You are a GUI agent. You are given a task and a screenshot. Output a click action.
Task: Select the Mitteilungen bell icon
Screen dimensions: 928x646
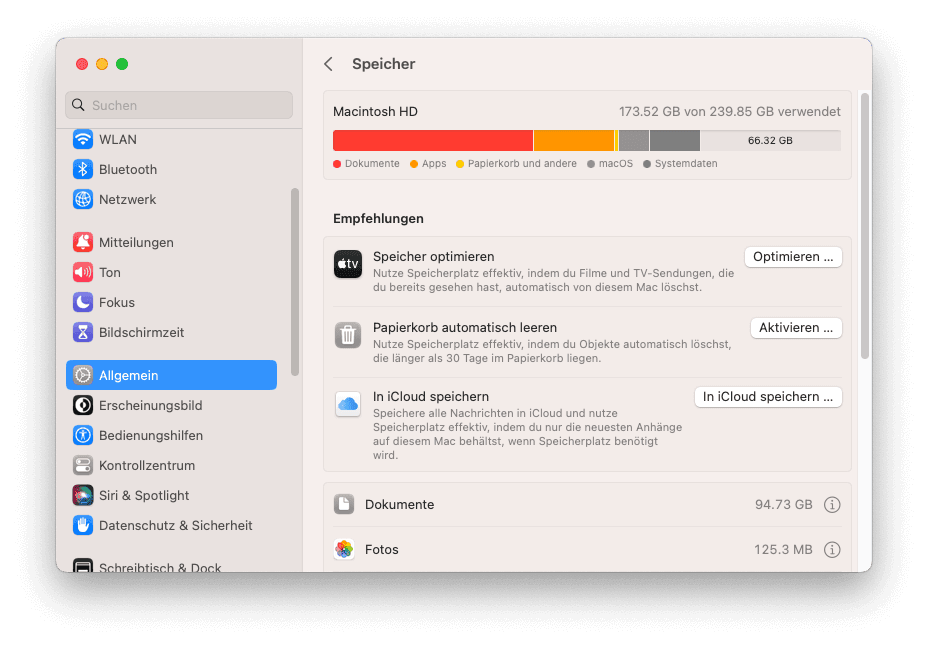[x=83, y=243]
